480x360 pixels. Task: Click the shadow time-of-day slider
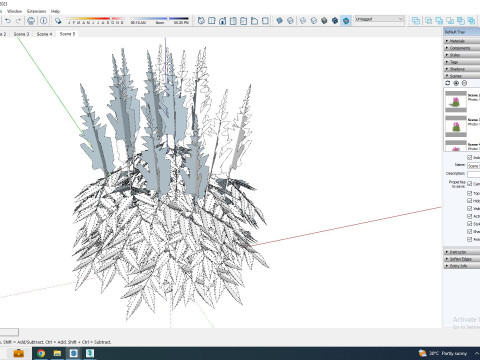coord(159,19)
